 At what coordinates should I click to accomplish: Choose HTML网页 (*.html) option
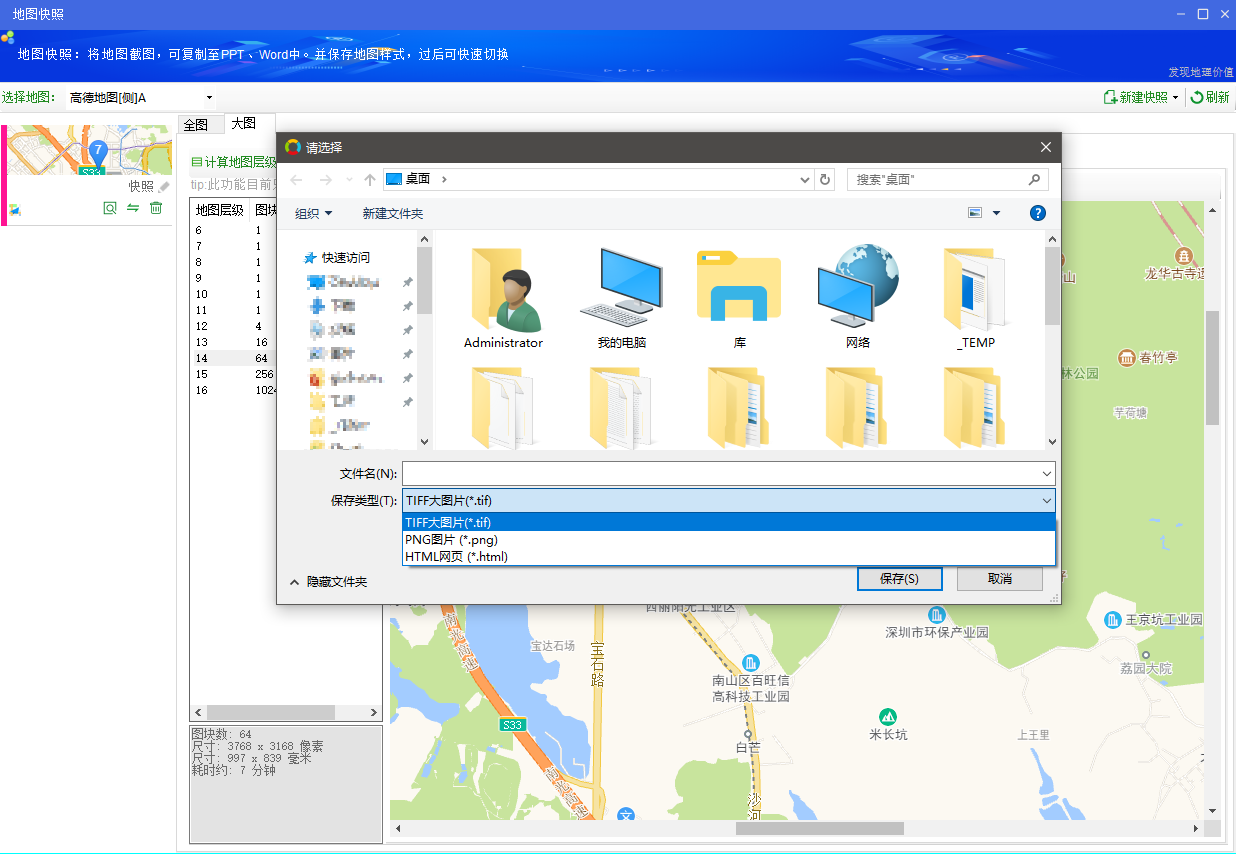coord(729,556)
